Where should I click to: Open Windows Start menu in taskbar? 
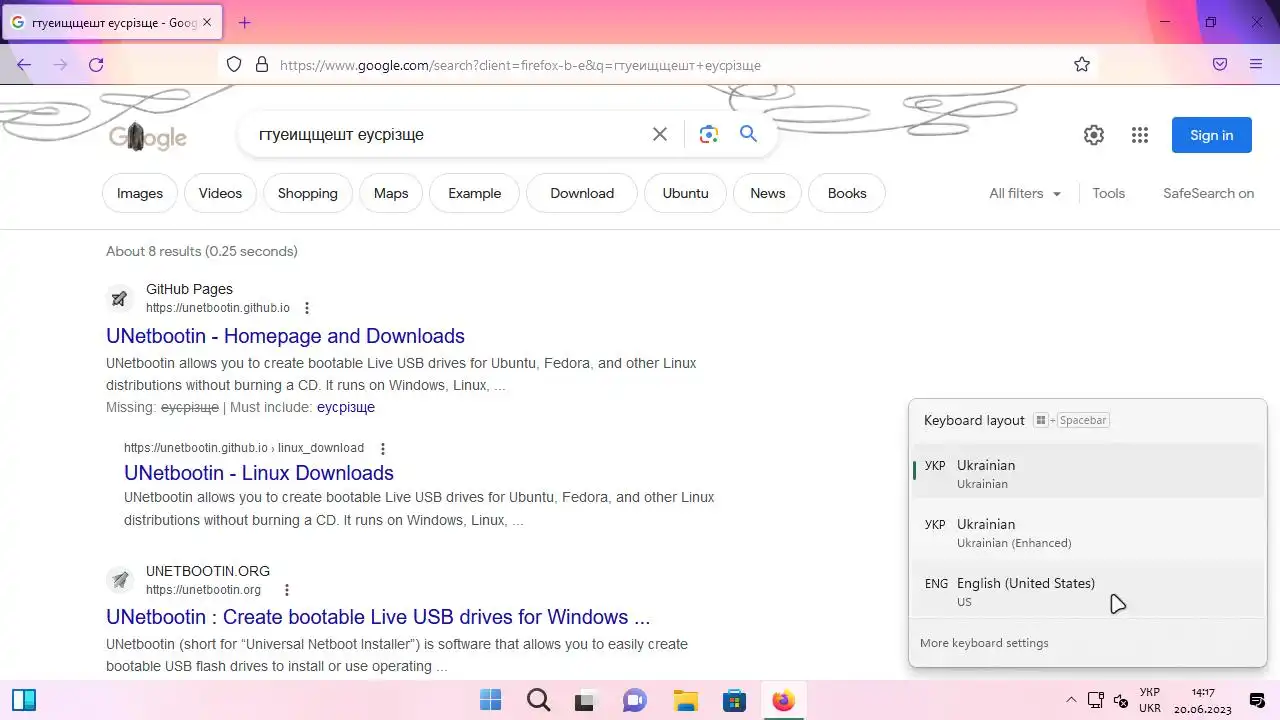(x=491, y=700)
